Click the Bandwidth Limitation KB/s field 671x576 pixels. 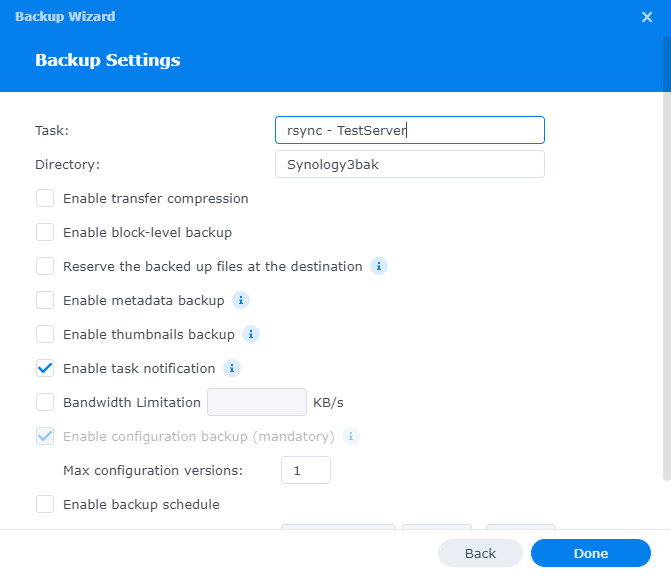click(256, 402)
